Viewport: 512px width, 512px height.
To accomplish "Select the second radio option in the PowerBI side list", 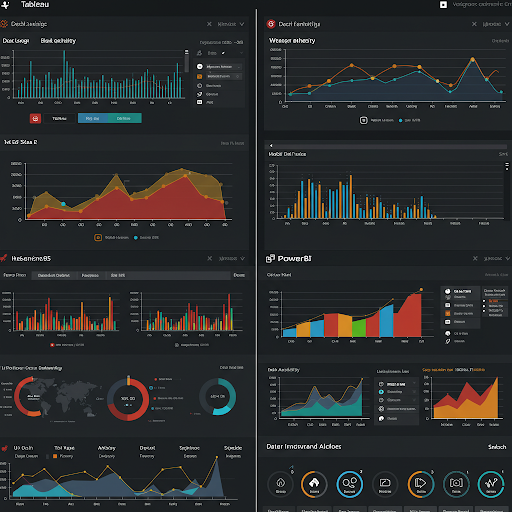I will 484,306.
